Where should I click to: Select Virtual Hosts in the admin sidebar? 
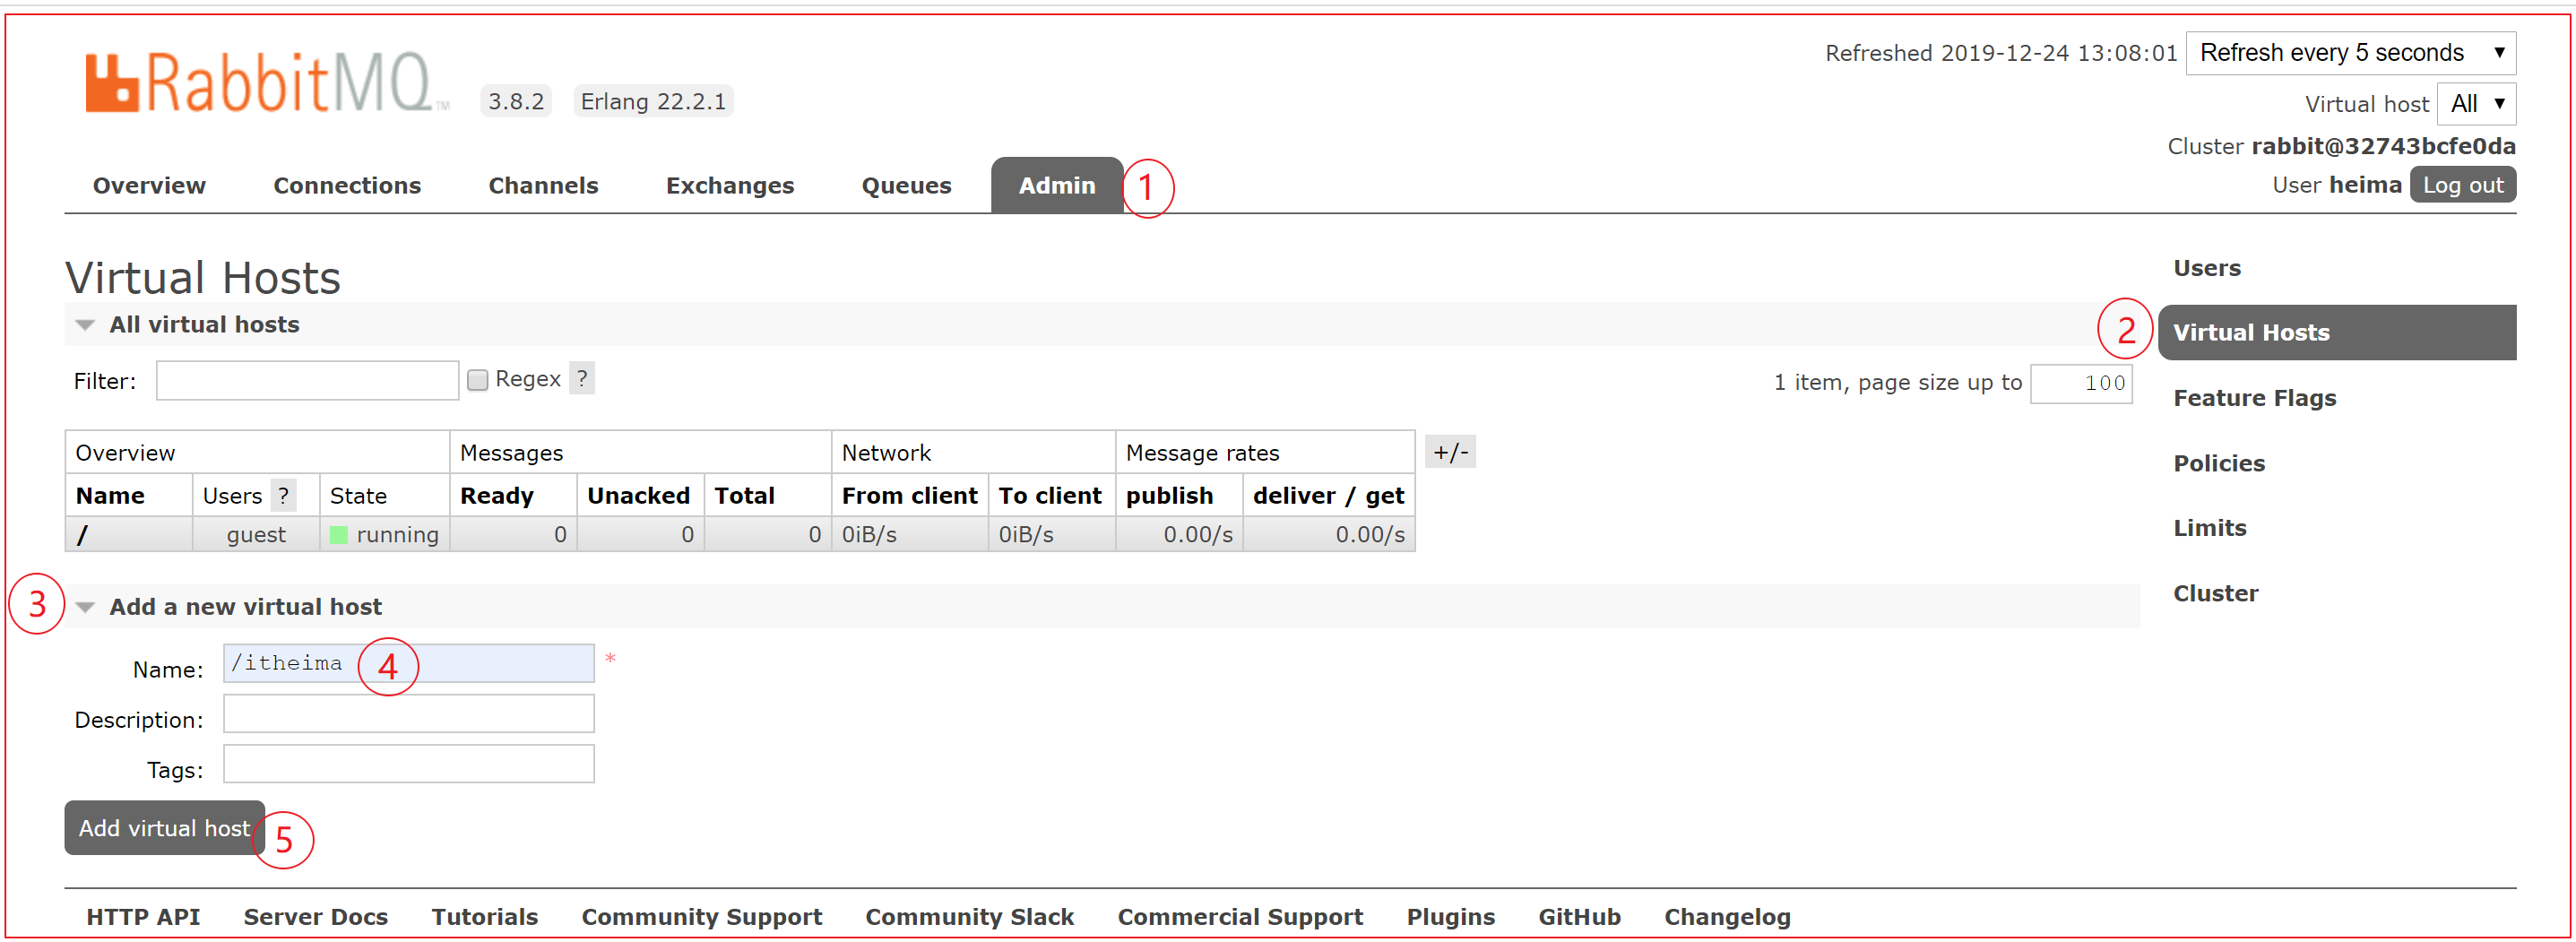pos(2337,332)
